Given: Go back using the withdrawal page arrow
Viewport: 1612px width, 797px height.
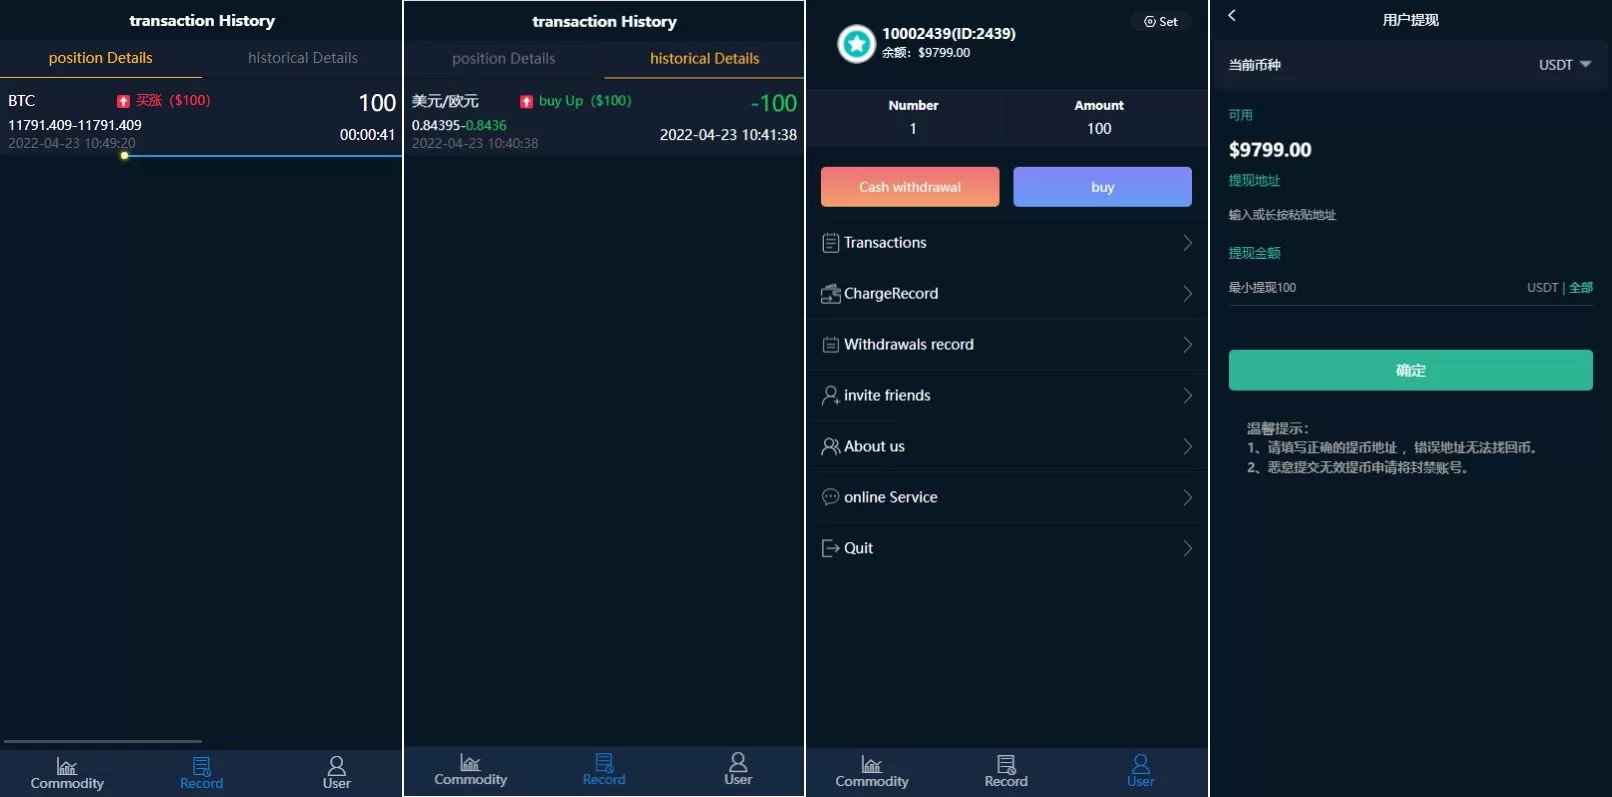Looking at the screenshot, I should coord(1232,15).
